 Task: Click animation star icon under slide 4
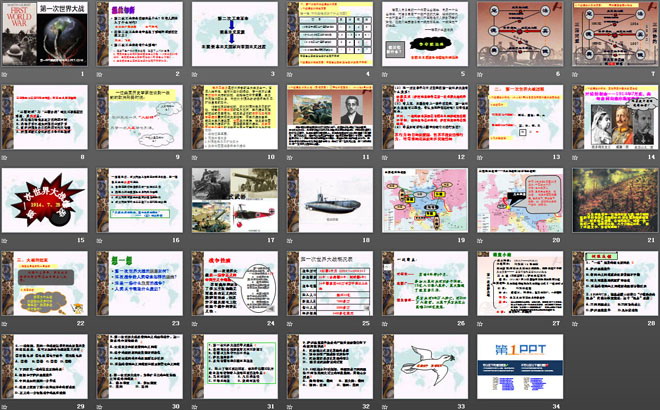point(290,75)
